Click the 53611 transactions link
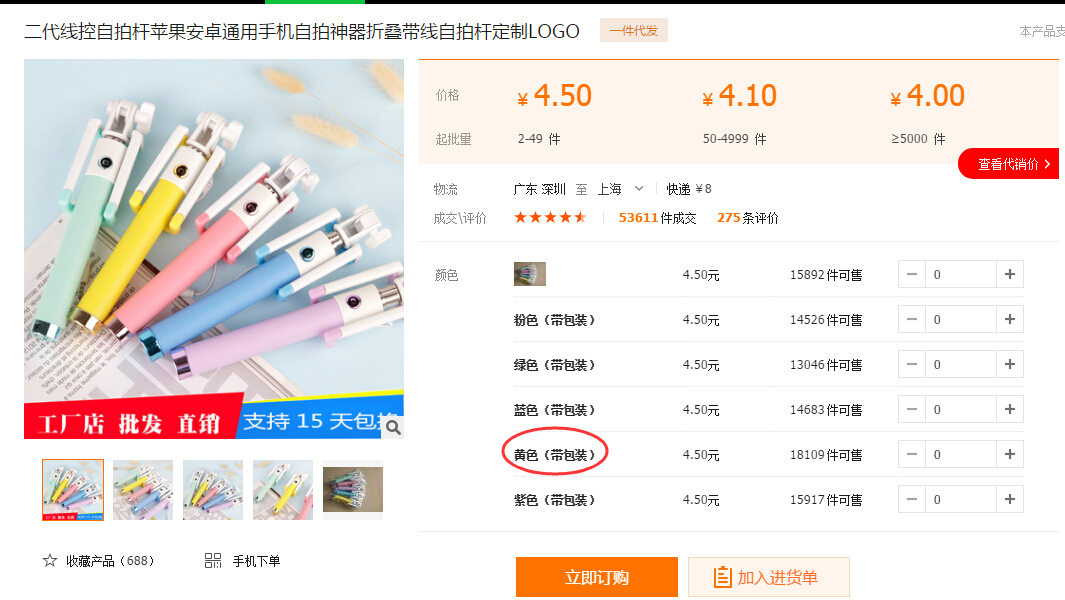This screenshot has height=600, width=1065. click(x=657, y=218)
